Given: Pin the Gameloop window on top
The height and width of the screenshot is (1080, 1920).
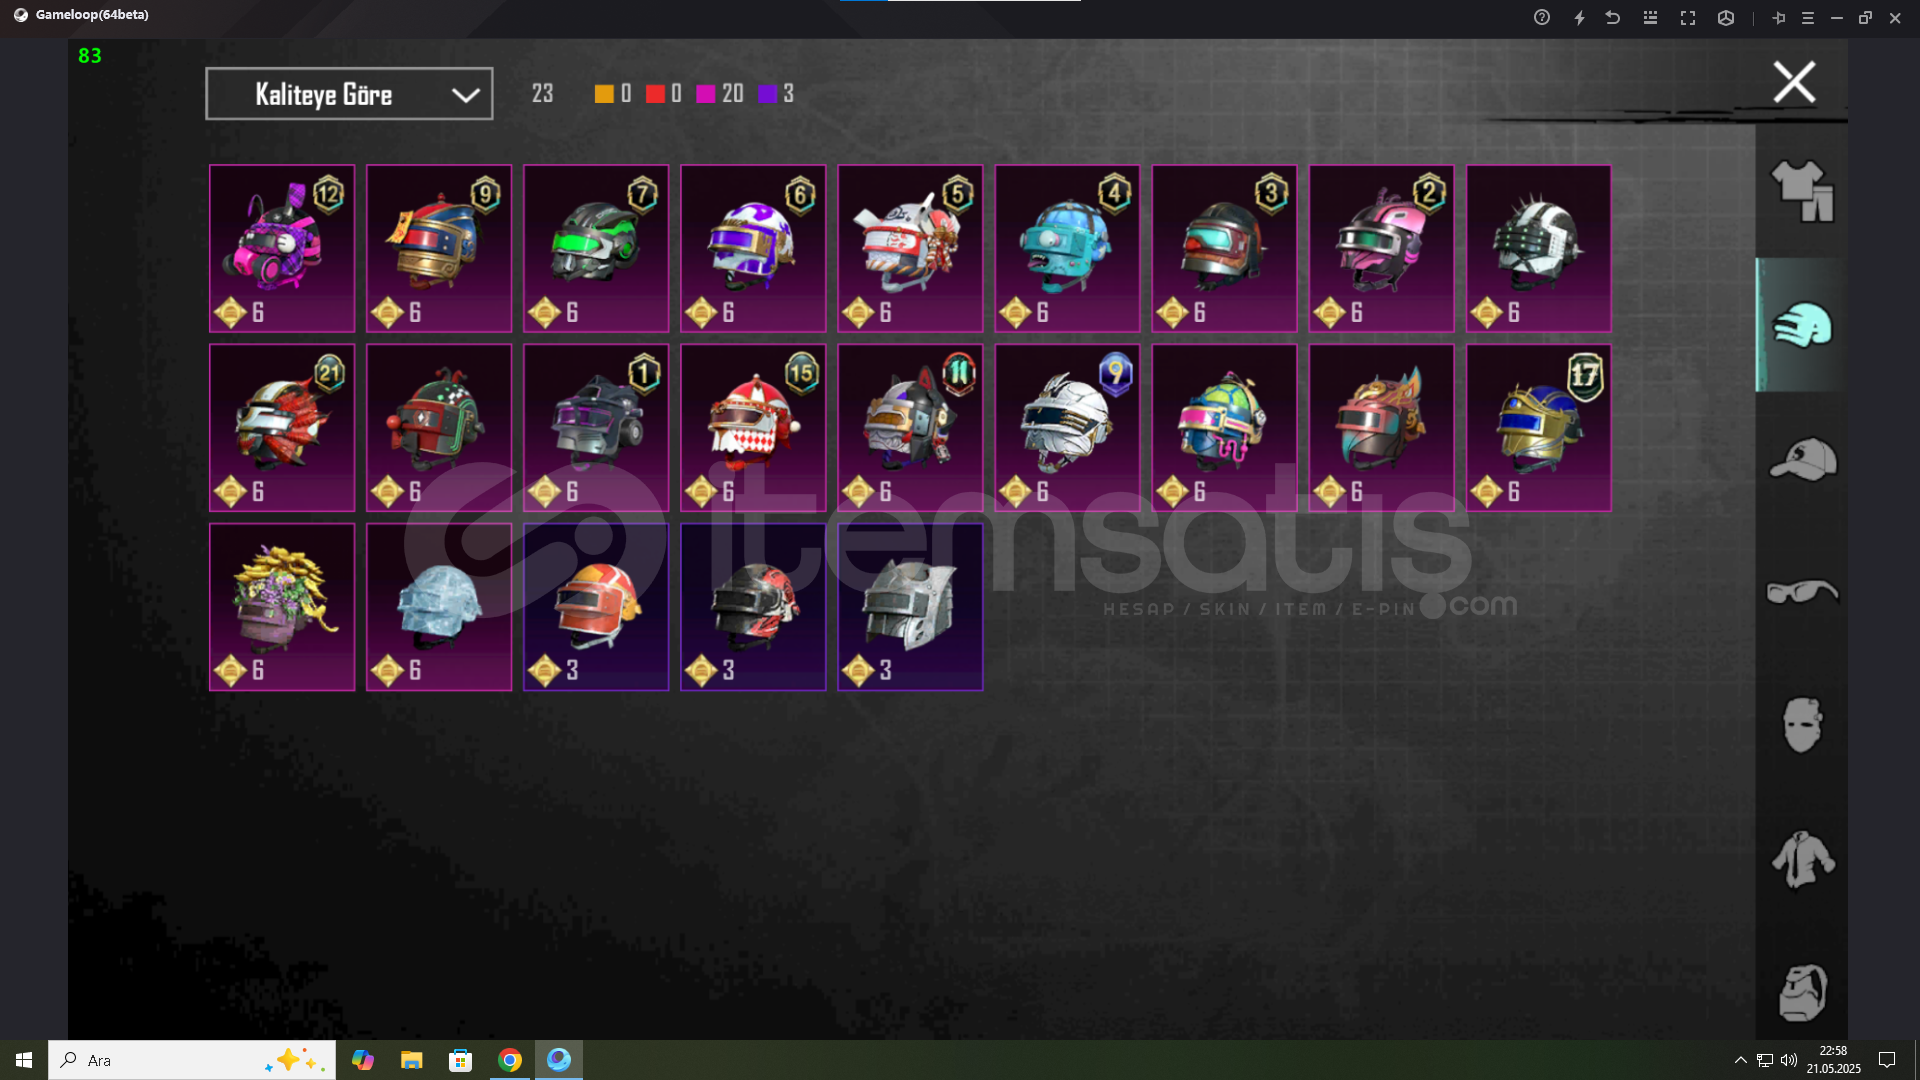Looking at the screenshot, I should point(1779,17).
